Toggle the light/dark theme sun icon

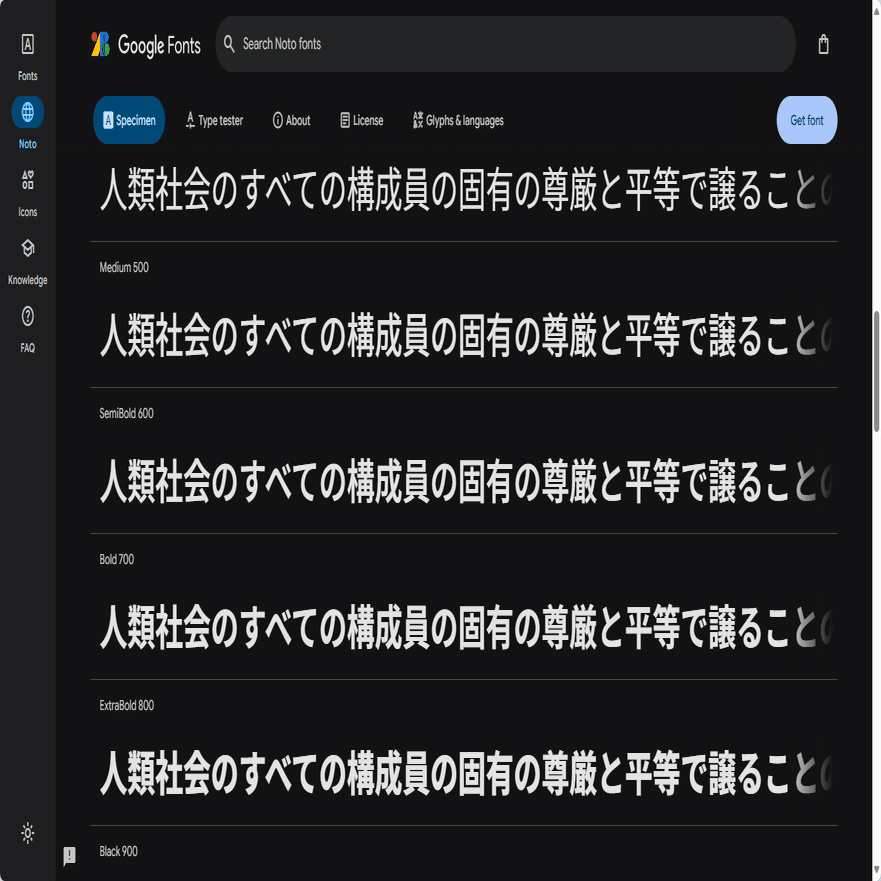click(28, 833)
